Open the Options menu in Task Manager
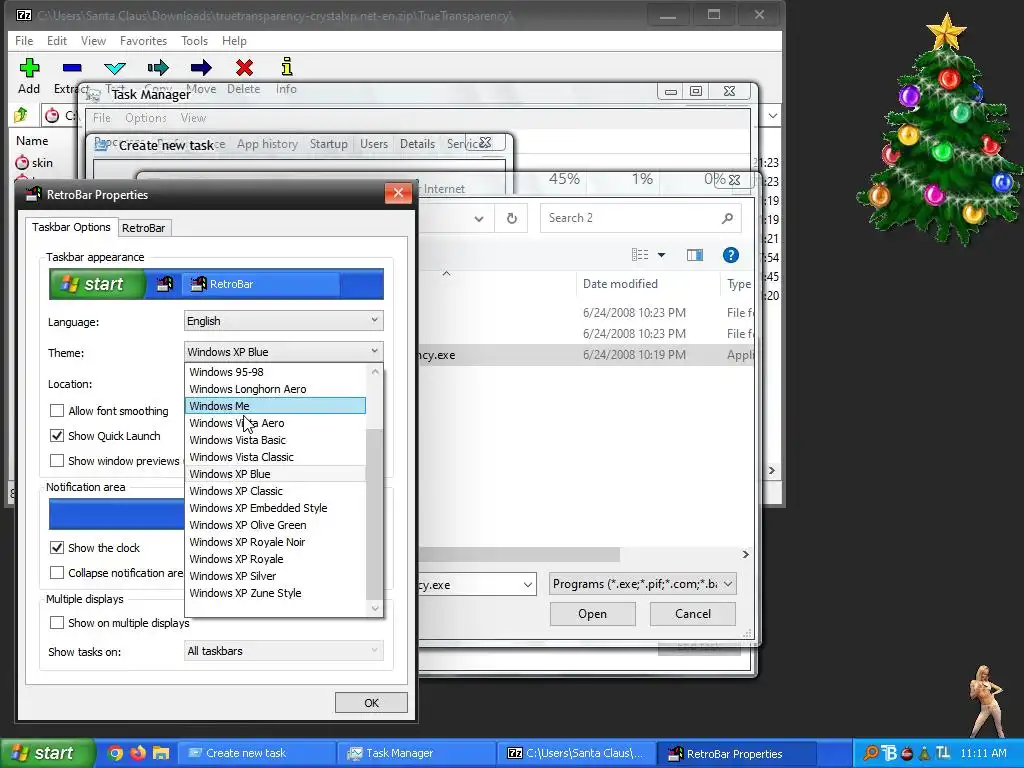Image resolution: width=1024 pixels, height=768 pixels. click(146, 118)
